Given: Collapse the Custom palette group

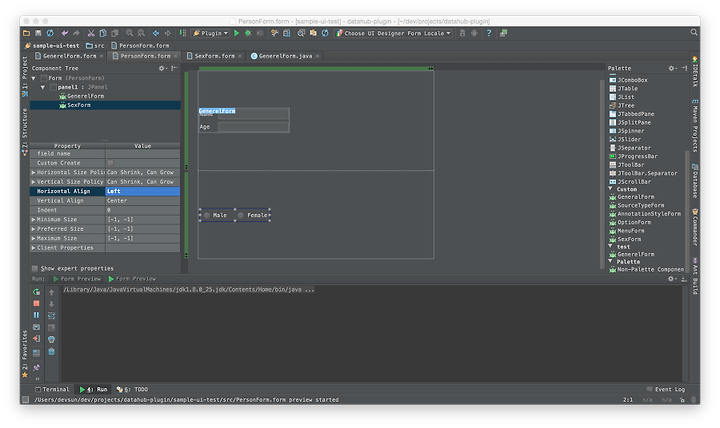Looking at the screenshot, I should [611, 189].
